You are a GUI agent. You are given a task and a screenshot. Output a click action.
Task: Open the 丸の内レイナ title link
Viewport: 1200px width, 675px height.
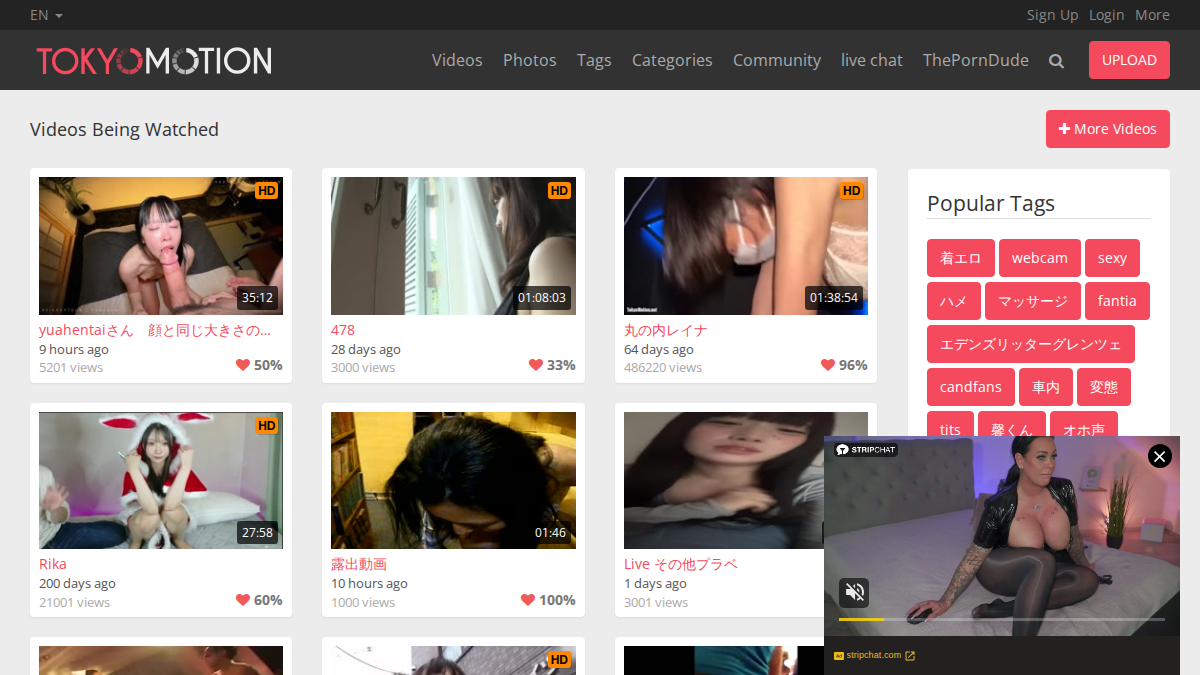tap(666, 330)
